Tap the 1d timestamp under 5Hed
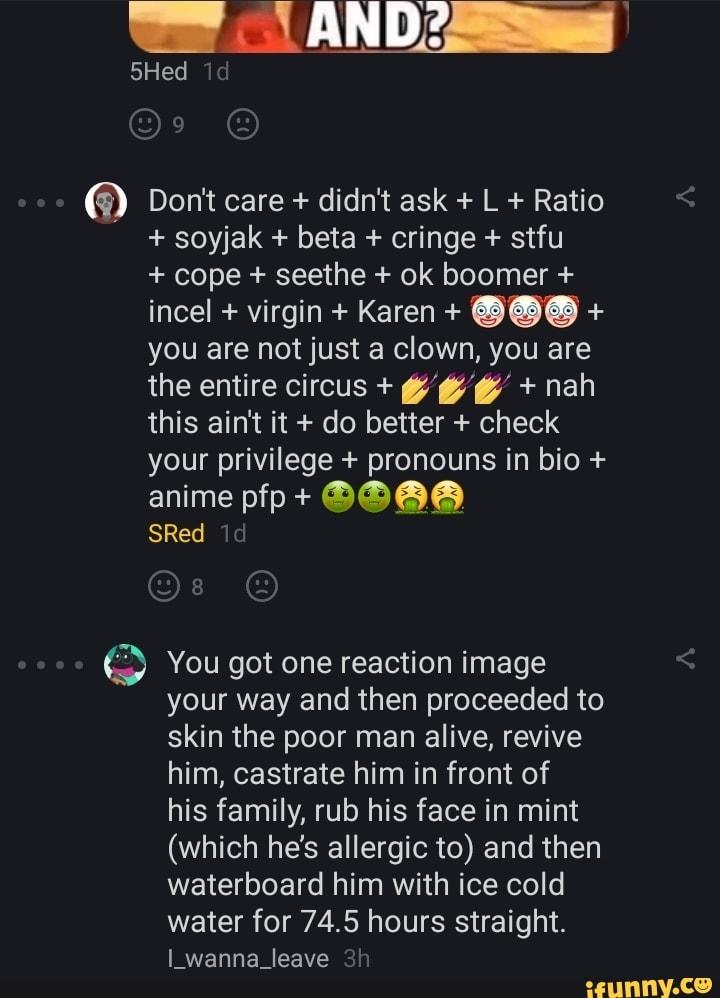720x998 pixels. [x=214, y=71]
